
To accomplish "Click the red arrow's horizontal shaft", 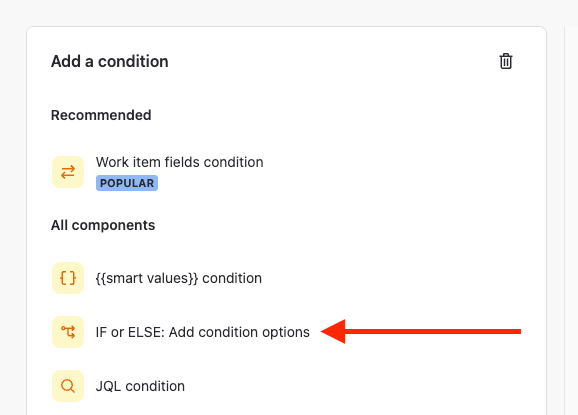I will (433, 332).
